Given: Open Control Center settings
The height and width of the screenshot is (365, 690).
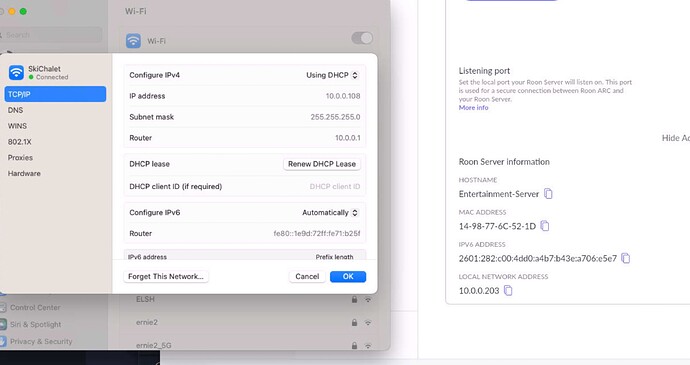Looking at the screenshot, I should tap(35, 307).
